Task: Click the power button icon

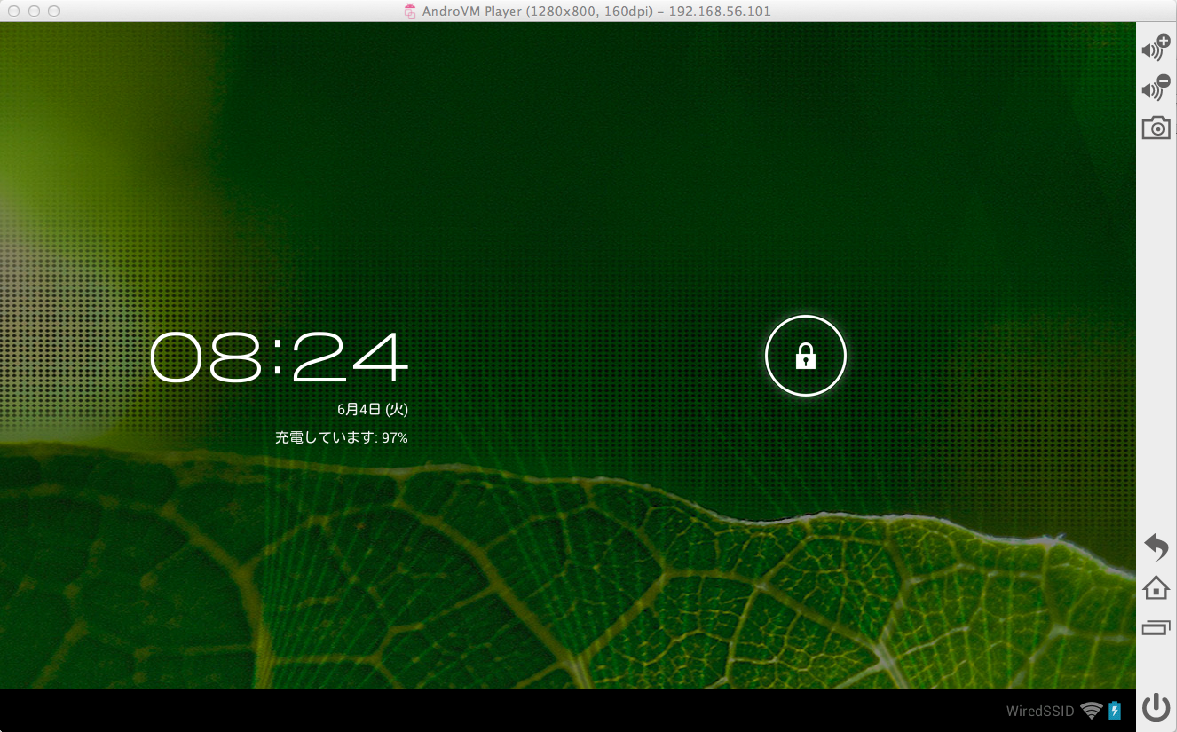Action: pos(1156,708)
